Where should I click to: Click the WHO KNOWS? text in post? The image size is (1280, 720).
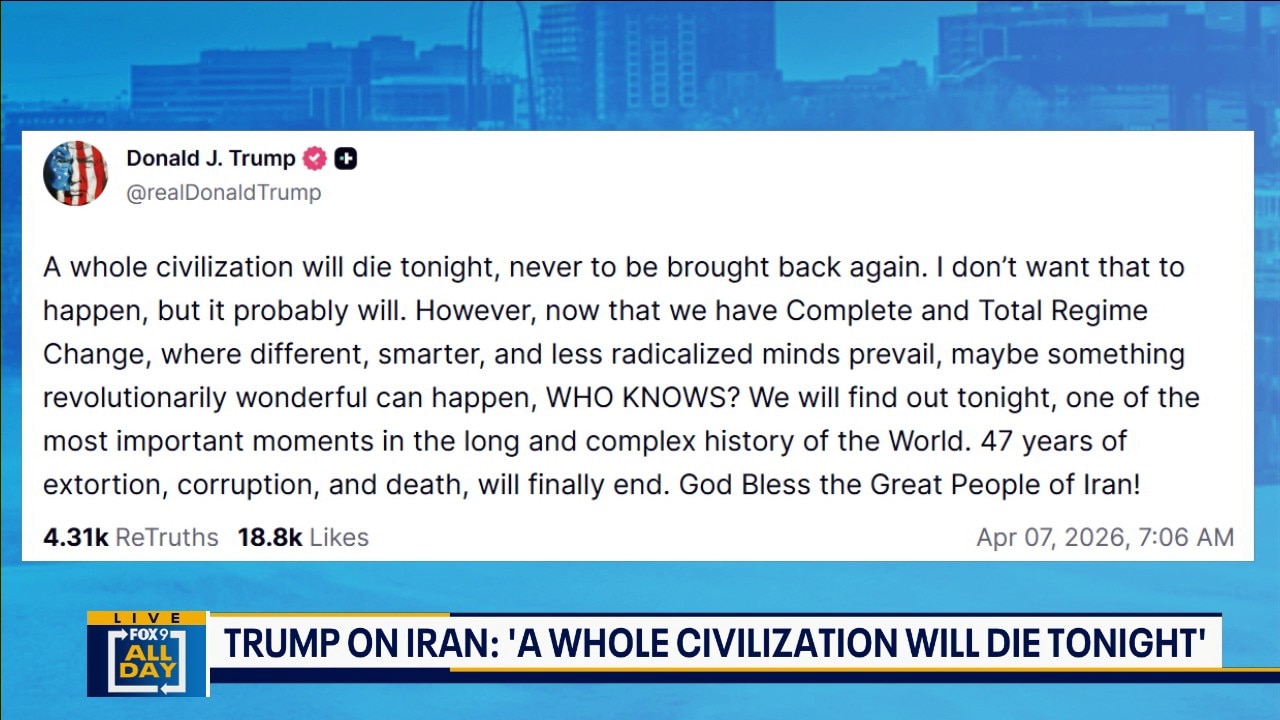(x=642, y=398)
